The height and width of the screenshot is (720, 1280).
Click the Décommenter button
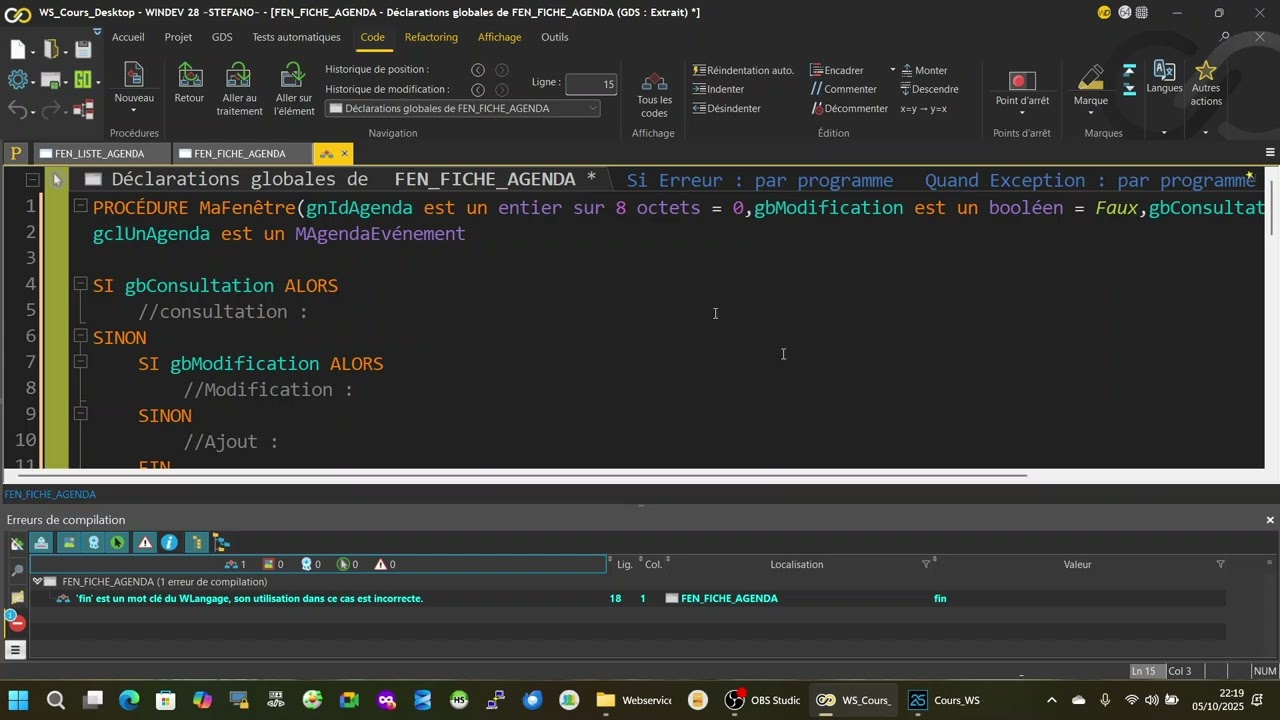(x=849, y=108)
